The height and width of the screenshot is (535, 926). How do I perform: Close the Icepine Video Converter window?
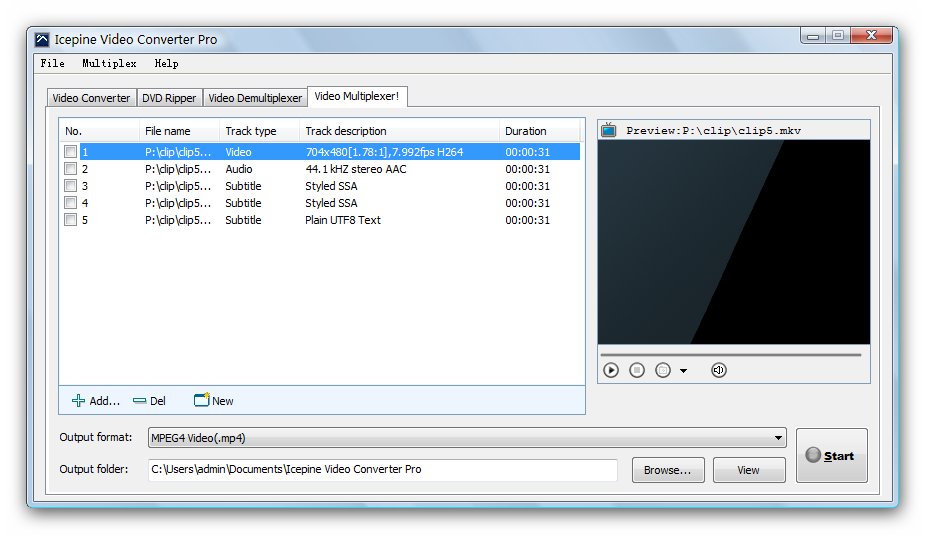(x=871, y=36)
